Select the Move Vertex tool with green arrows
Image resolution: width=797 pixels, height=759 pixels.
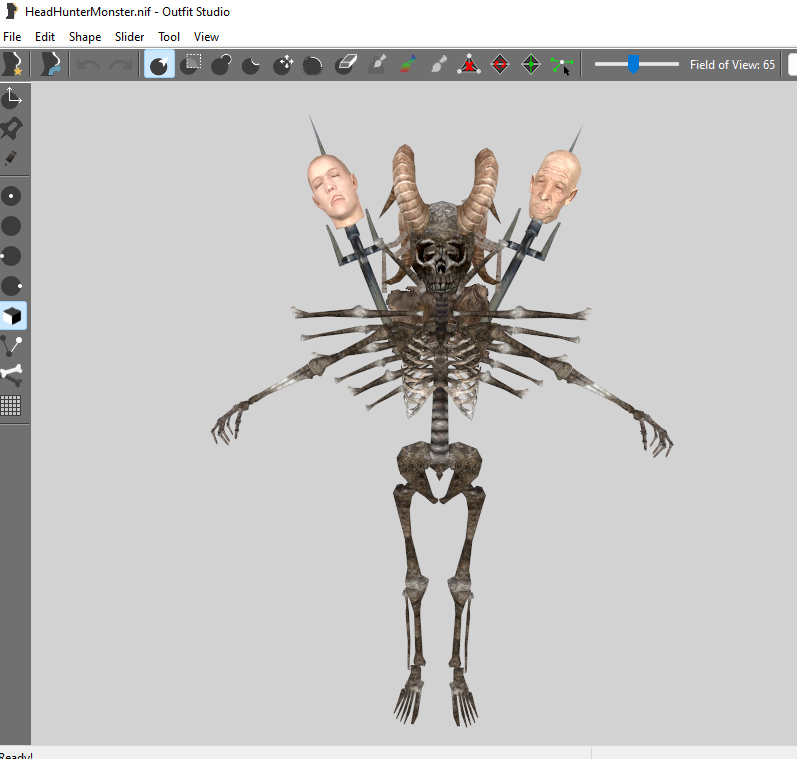pos(562,65)
